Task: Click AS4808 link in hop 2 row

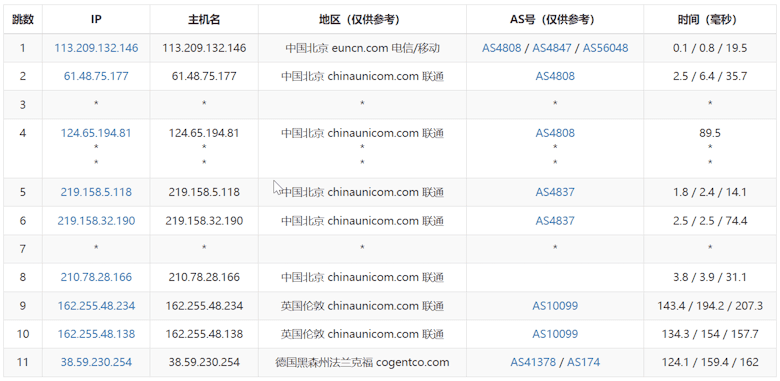Action: click(555, 77)
